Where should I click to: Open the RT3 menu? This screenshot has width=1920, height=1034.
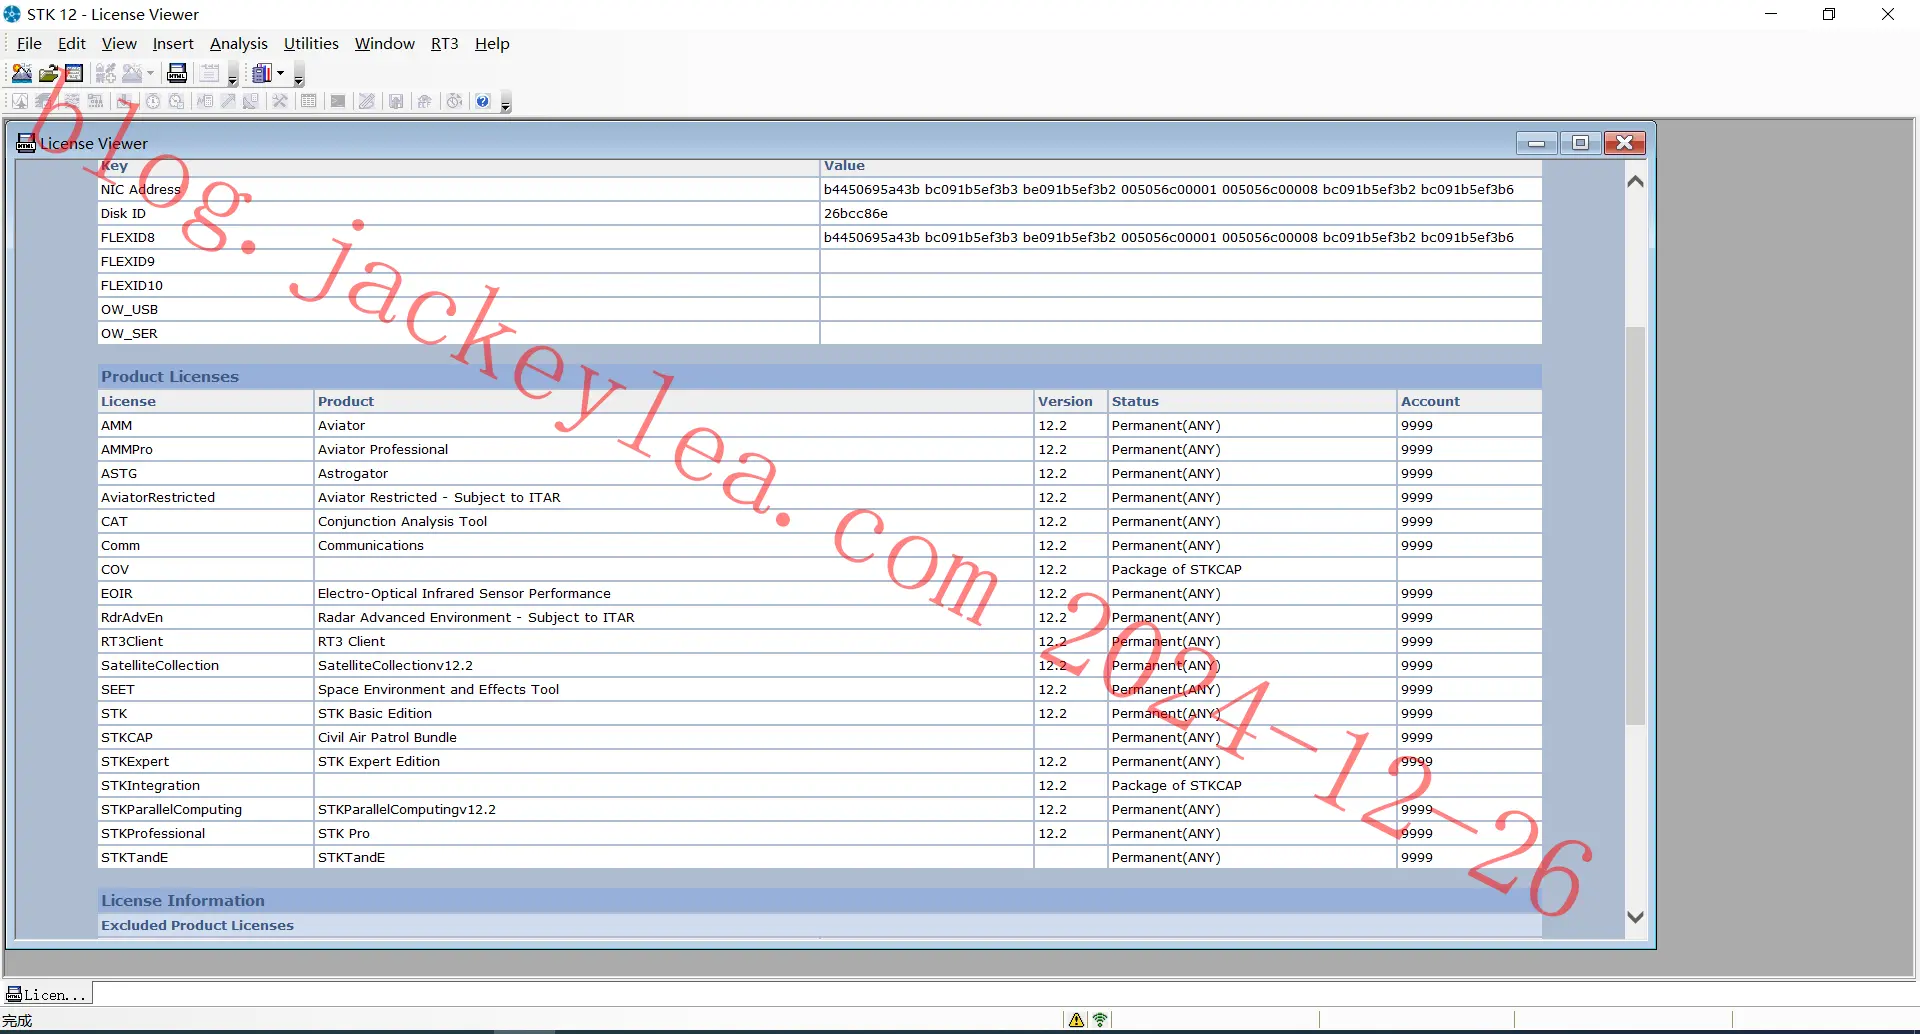point(444,44)
